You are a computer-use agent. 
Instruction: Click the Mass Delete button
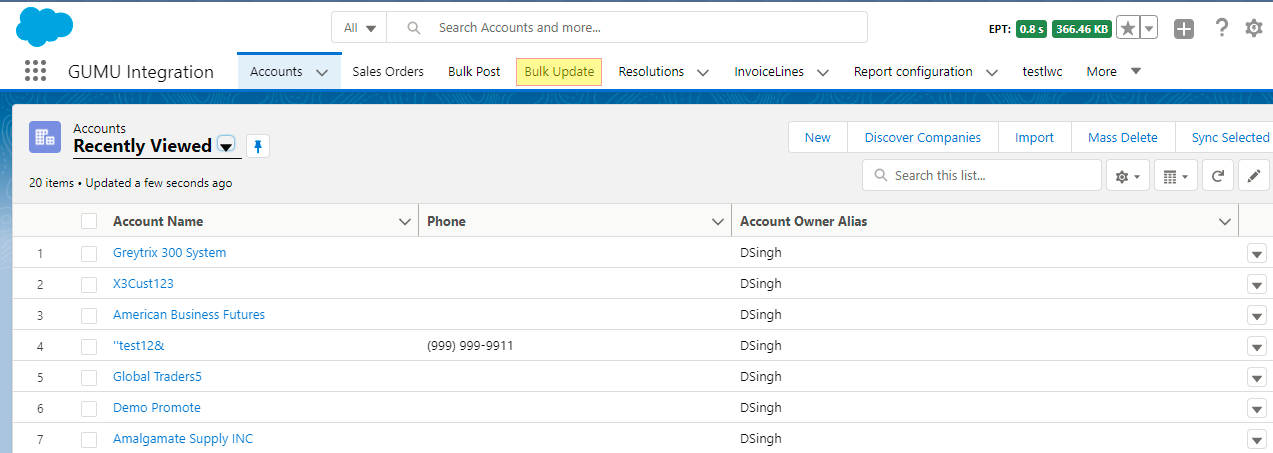(1123, 138)
